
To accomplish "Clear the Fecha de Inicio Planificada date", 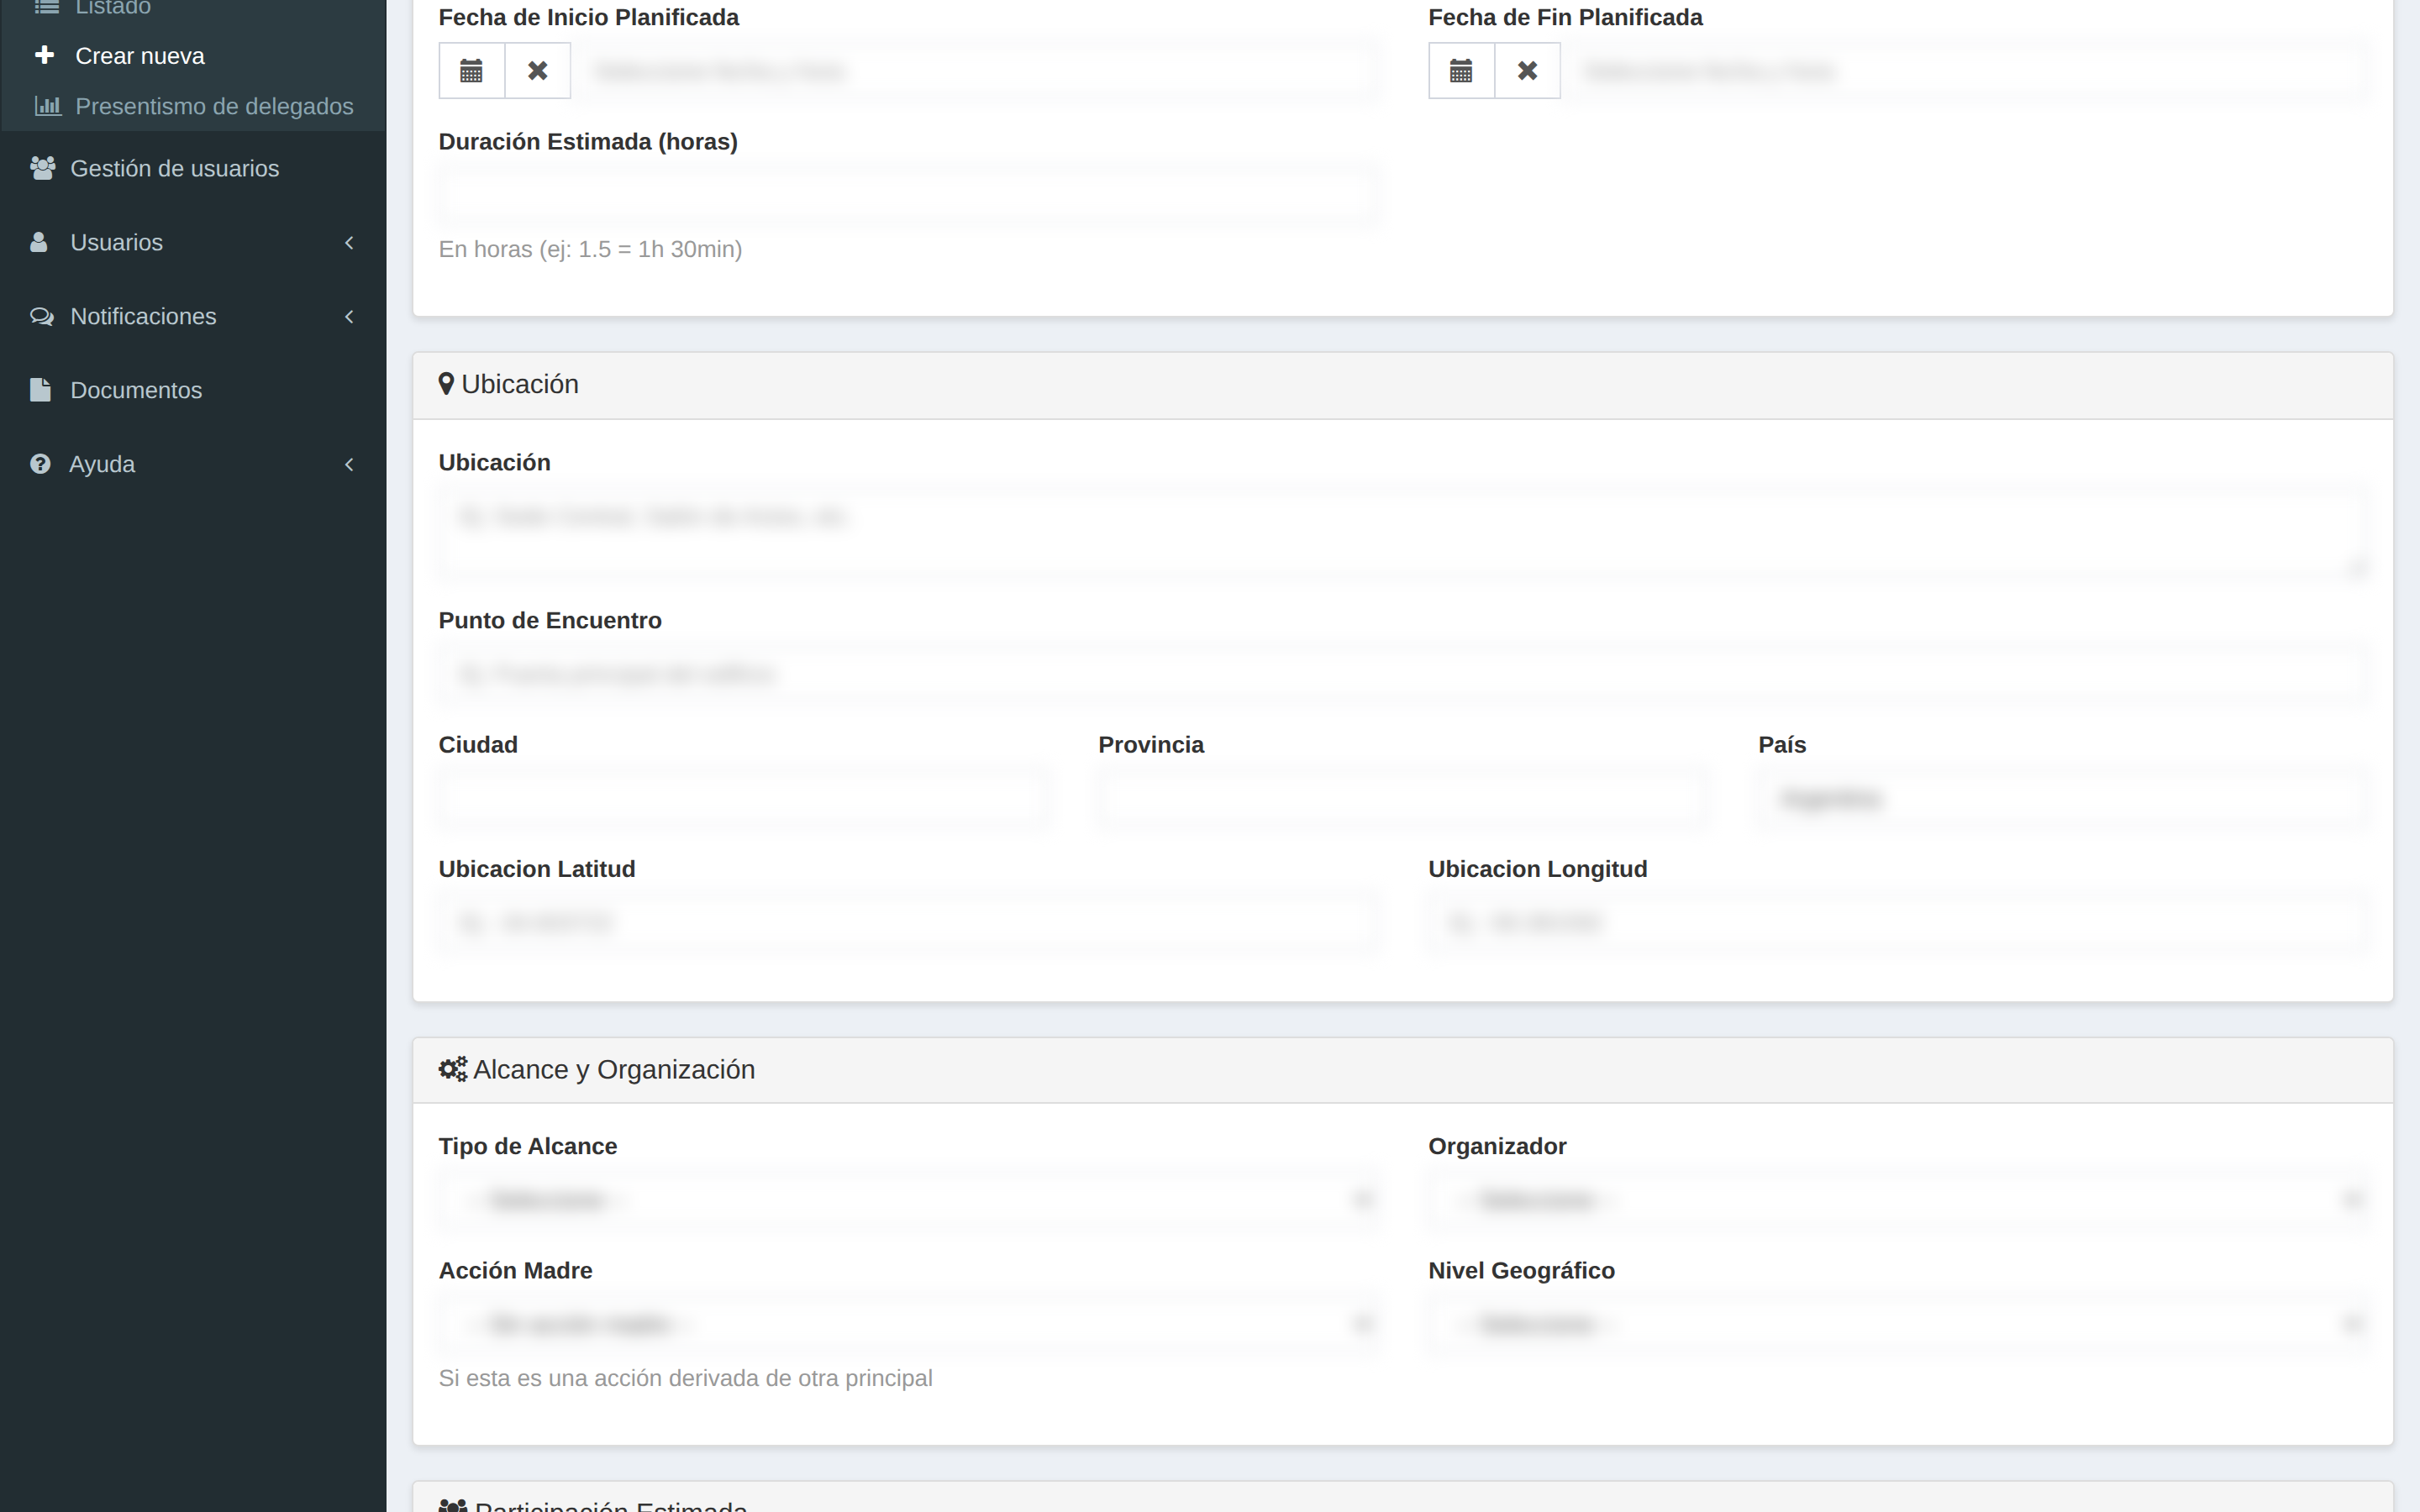I will [x=538, y=71].
